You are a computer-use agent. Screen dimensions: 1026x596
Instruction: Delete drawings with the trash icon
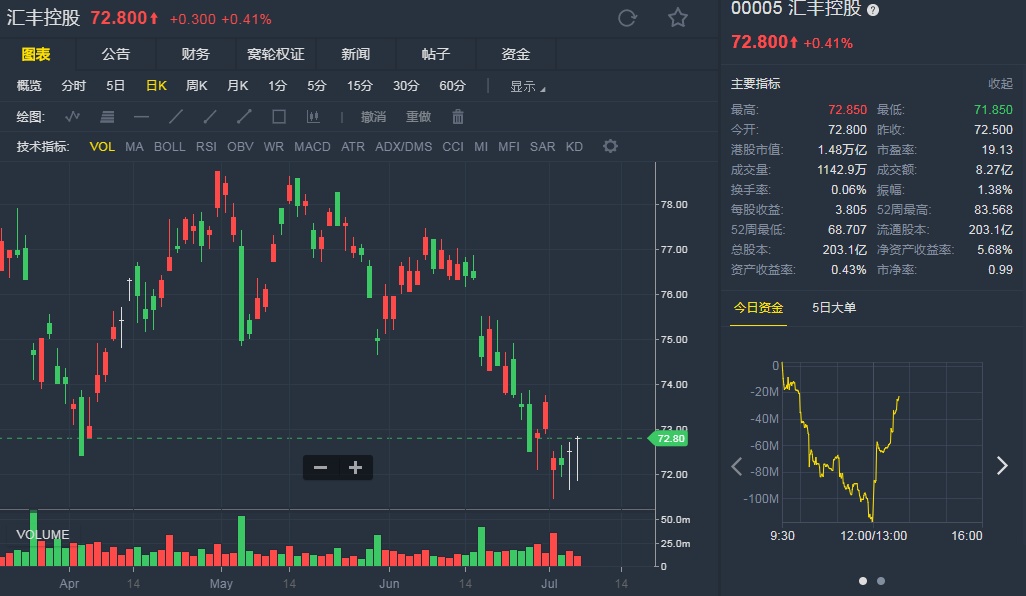[458, 117]
